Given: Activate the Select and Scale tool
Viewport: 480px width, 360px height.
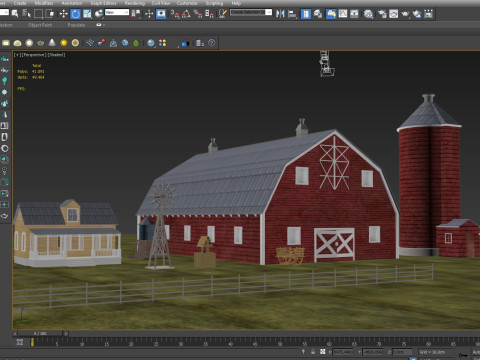Looking at the screenshot, I should pos(87,14).
